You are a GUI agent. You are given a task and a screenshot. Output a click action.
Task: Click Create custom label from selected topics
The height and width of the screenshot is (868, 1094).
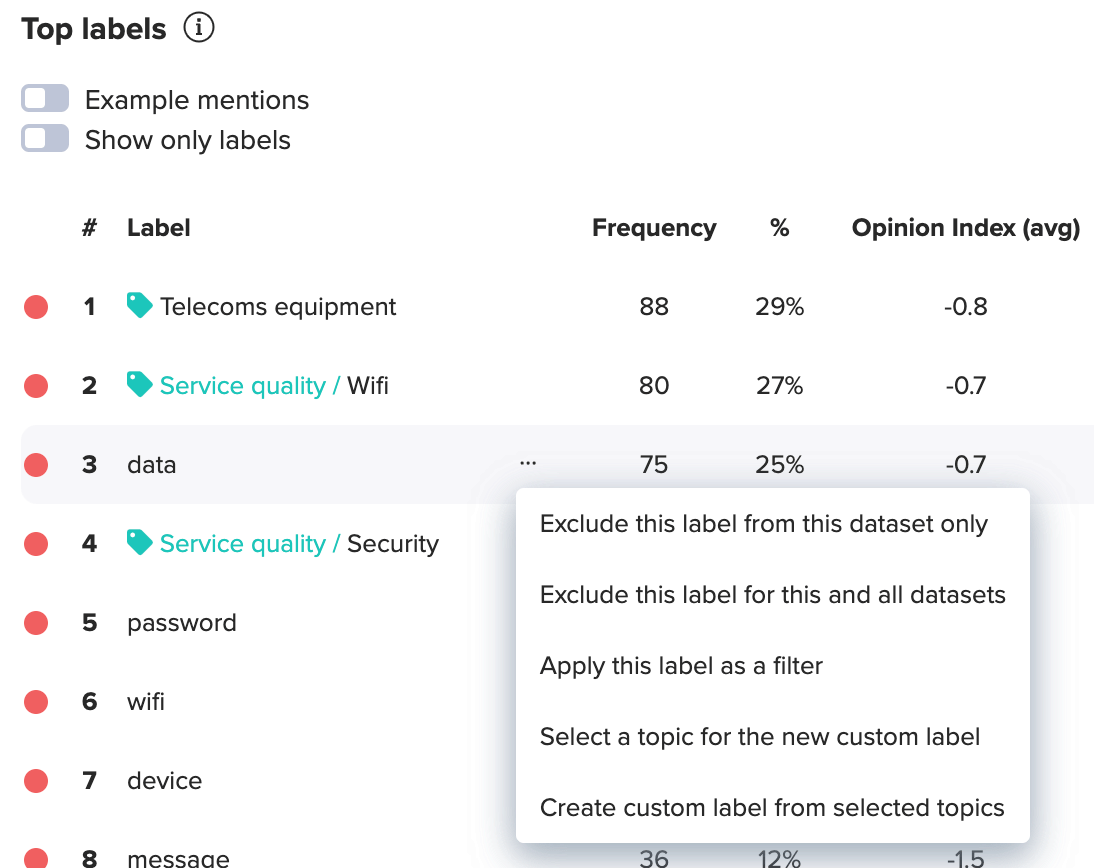coord(772,808)
